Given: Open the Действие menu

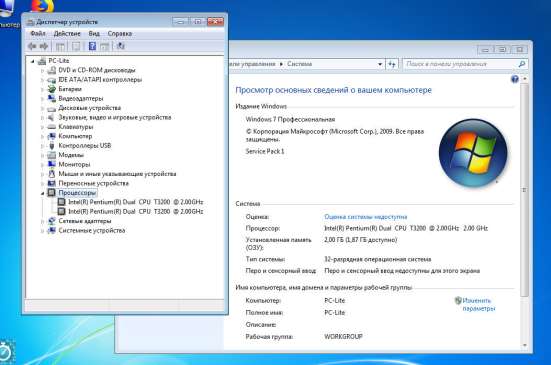Looking at the screenshot, I should [67, 34].
